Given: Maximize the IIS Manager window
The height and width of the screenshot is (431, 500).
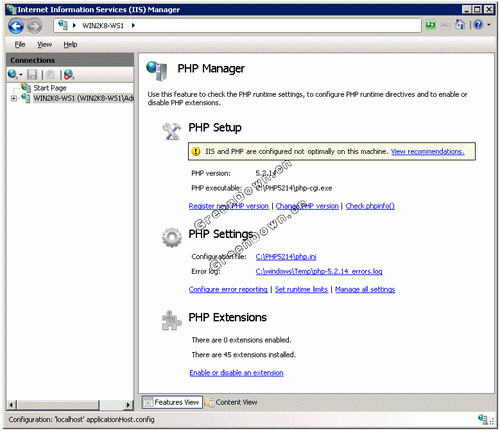Looking at the screenshot, I should 478,9.
